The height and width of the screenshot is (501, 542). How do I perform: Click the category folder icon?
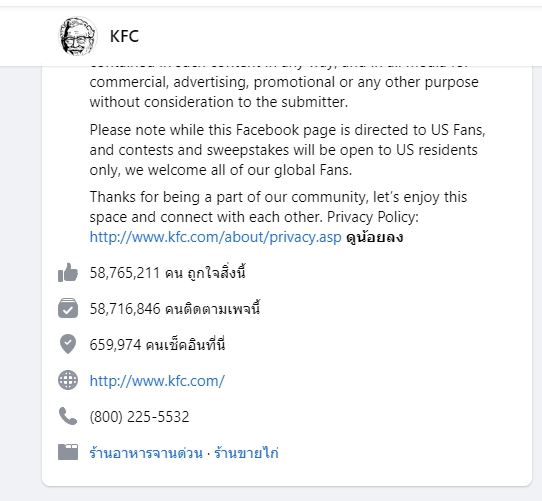coord(68,452)
